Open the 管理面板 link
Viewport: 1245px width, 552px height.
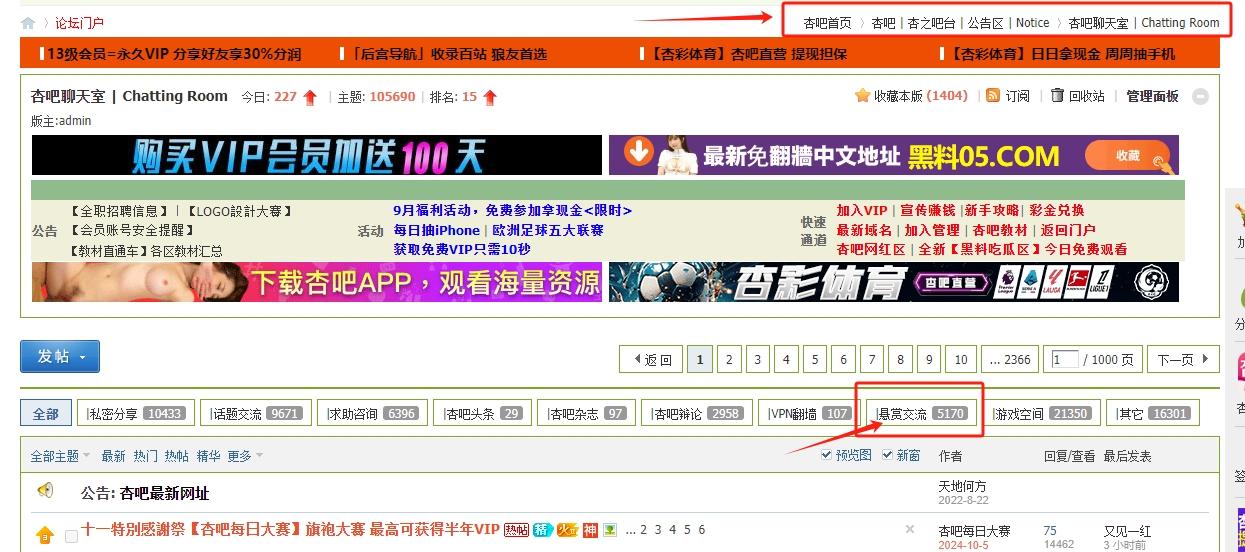pyautogui.click(x=1152, y=96)
